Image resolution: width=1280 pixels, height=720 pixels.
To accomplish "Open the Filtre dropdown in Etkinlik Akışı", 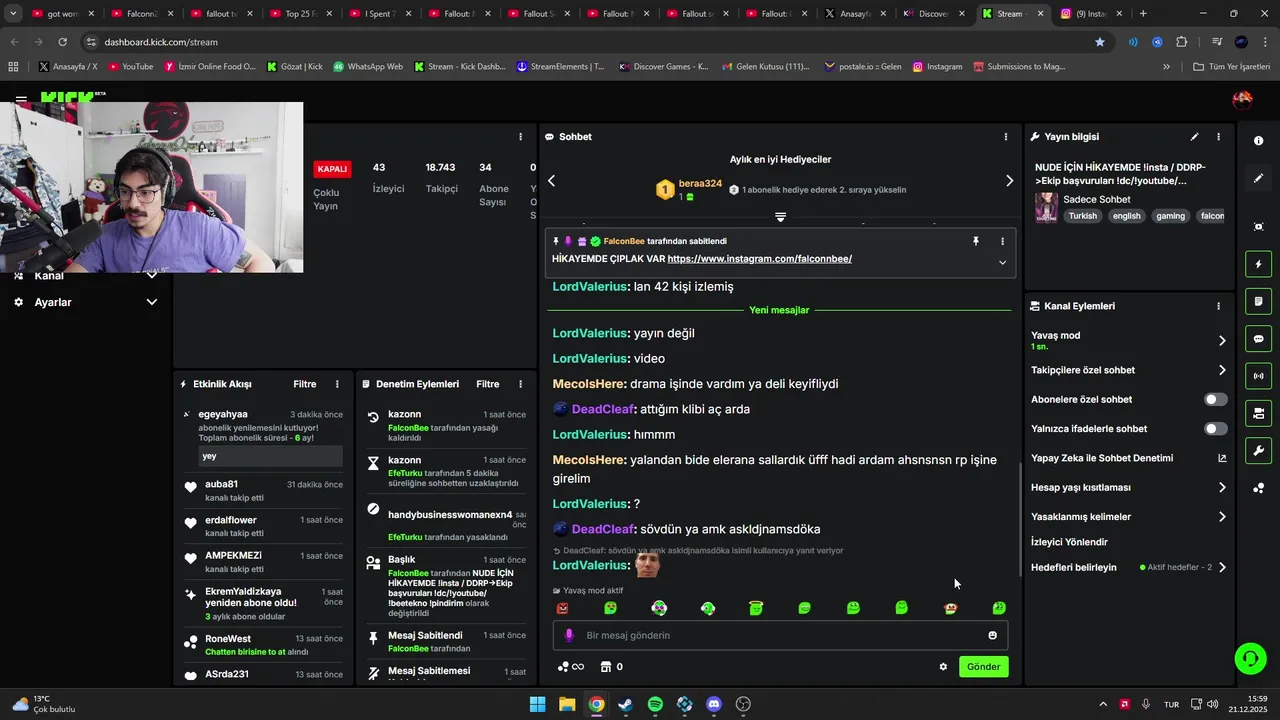I will click(305, 384).
